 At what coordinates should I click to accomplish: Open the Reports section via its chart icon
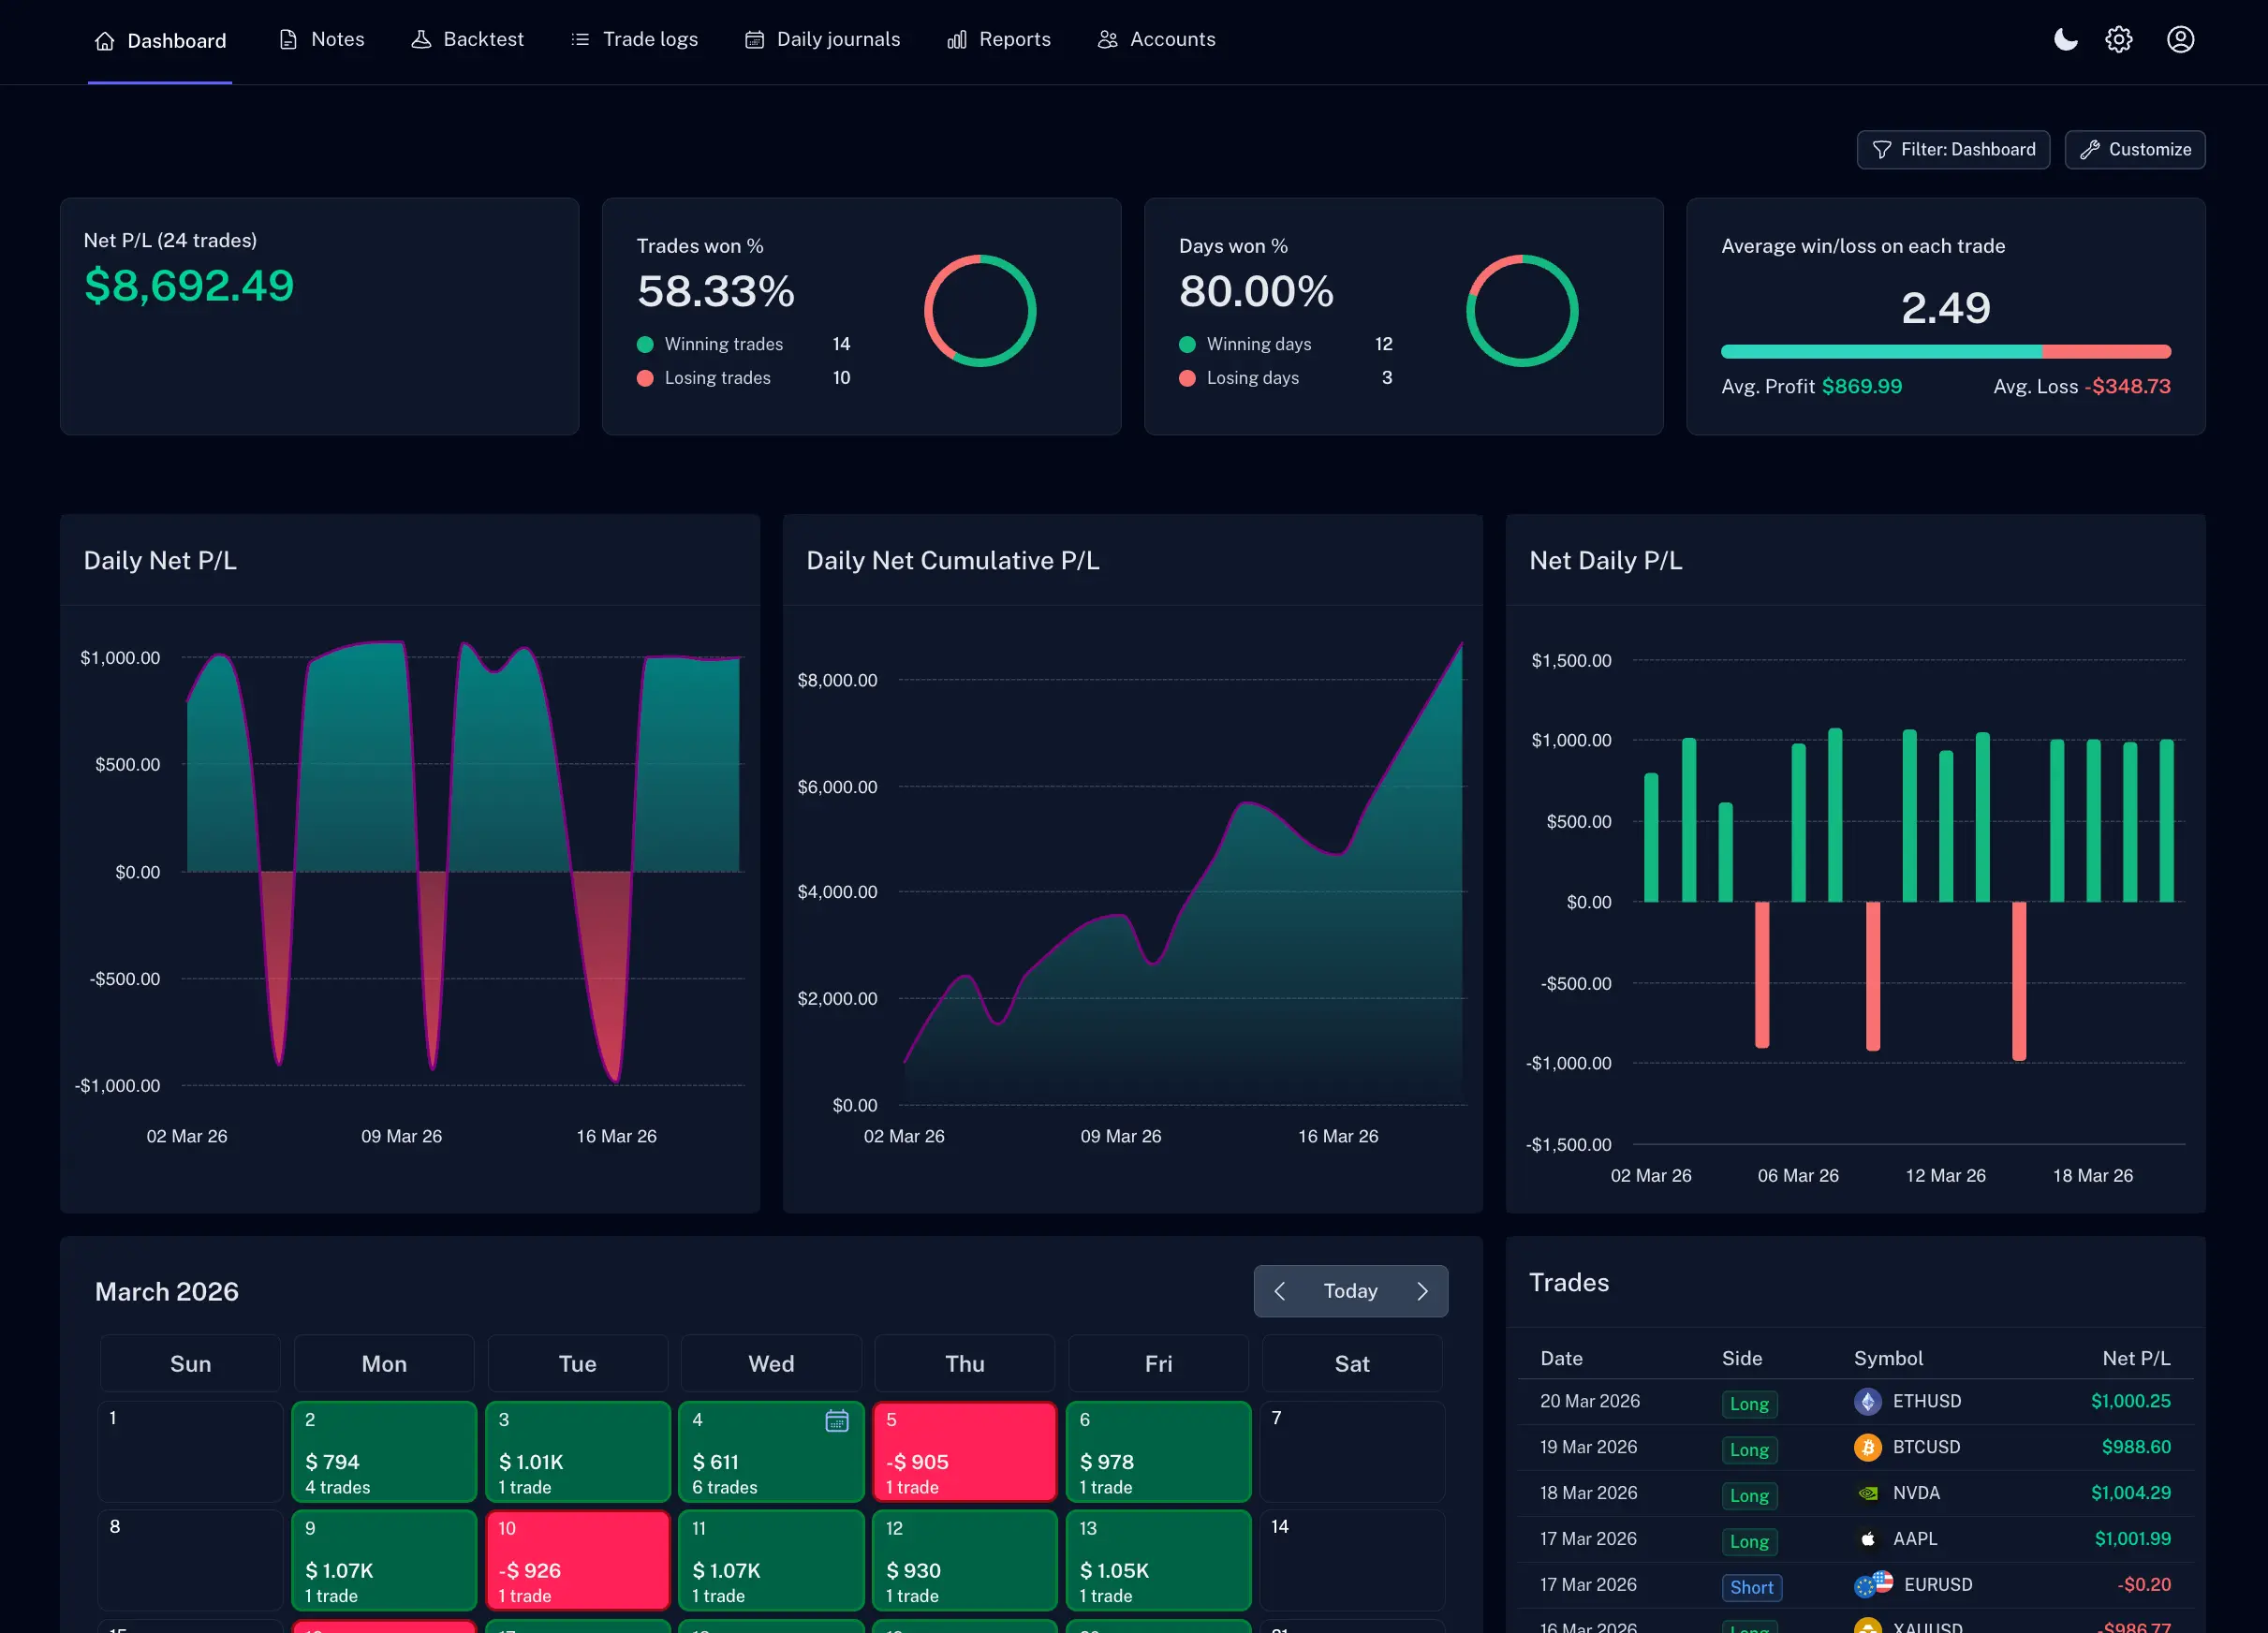[x=956, y=39]
